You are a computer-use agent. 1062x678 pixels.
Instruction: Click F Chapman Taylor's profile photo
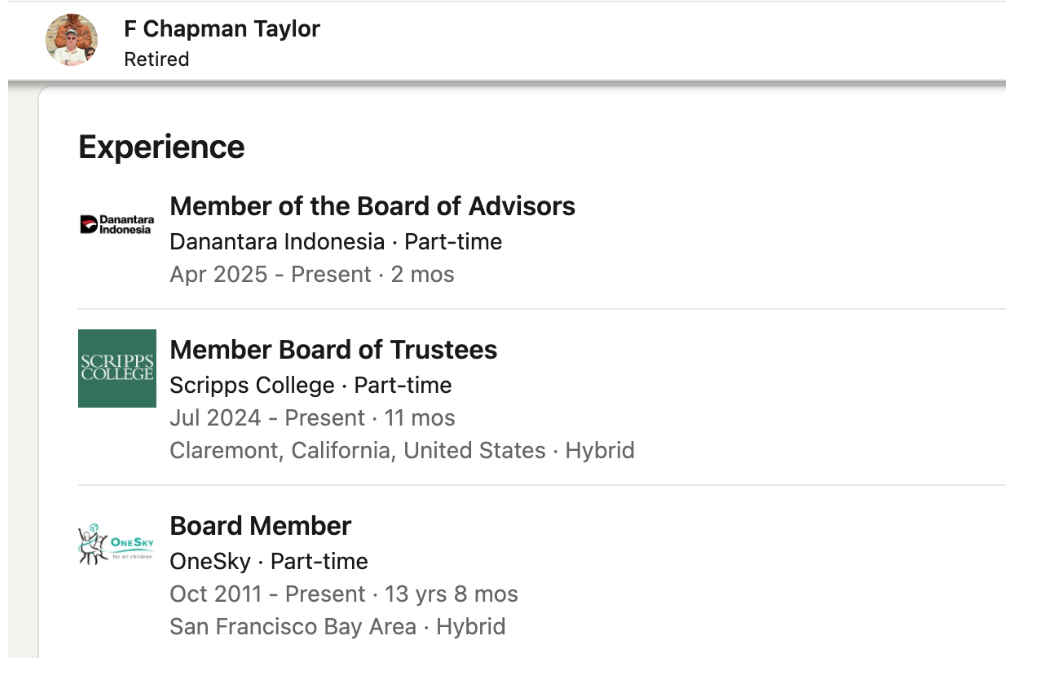[x=72, y=40]
